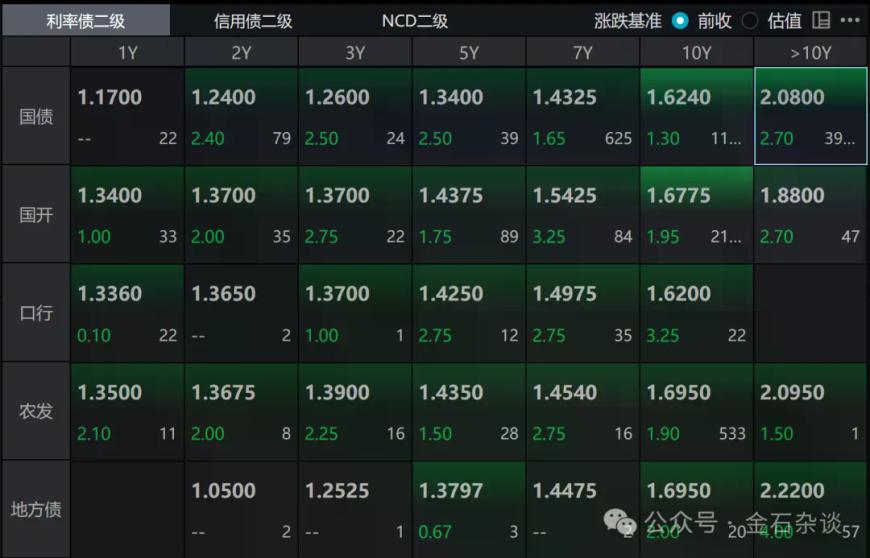Click the 7Y column header
Image resolution: width=870 pixels, height=558 pixels.
tap(583, 53)
